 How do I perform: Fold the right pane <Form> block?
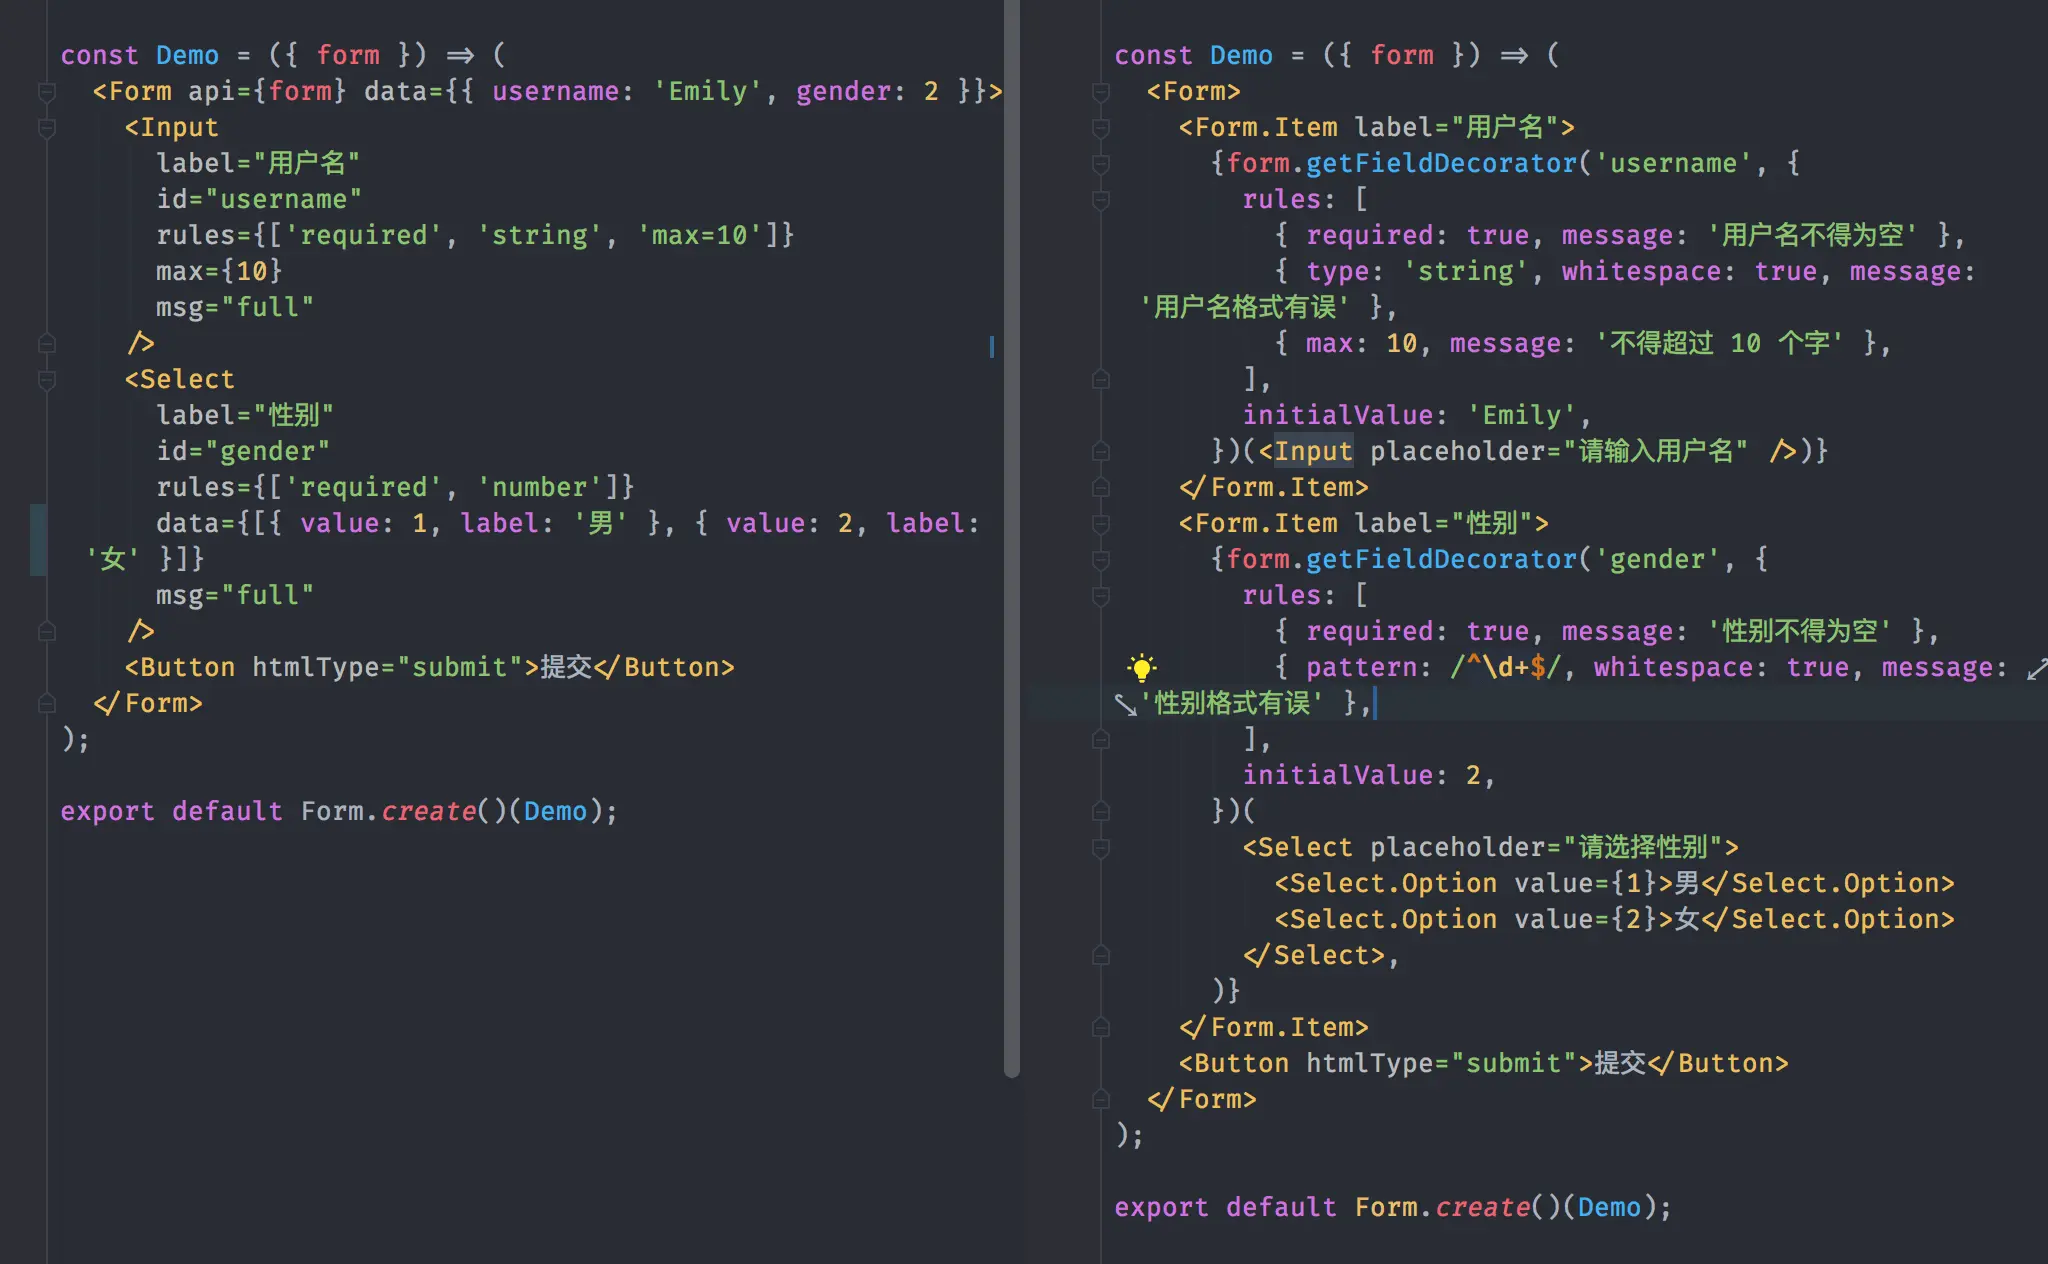pos(1101,92)
